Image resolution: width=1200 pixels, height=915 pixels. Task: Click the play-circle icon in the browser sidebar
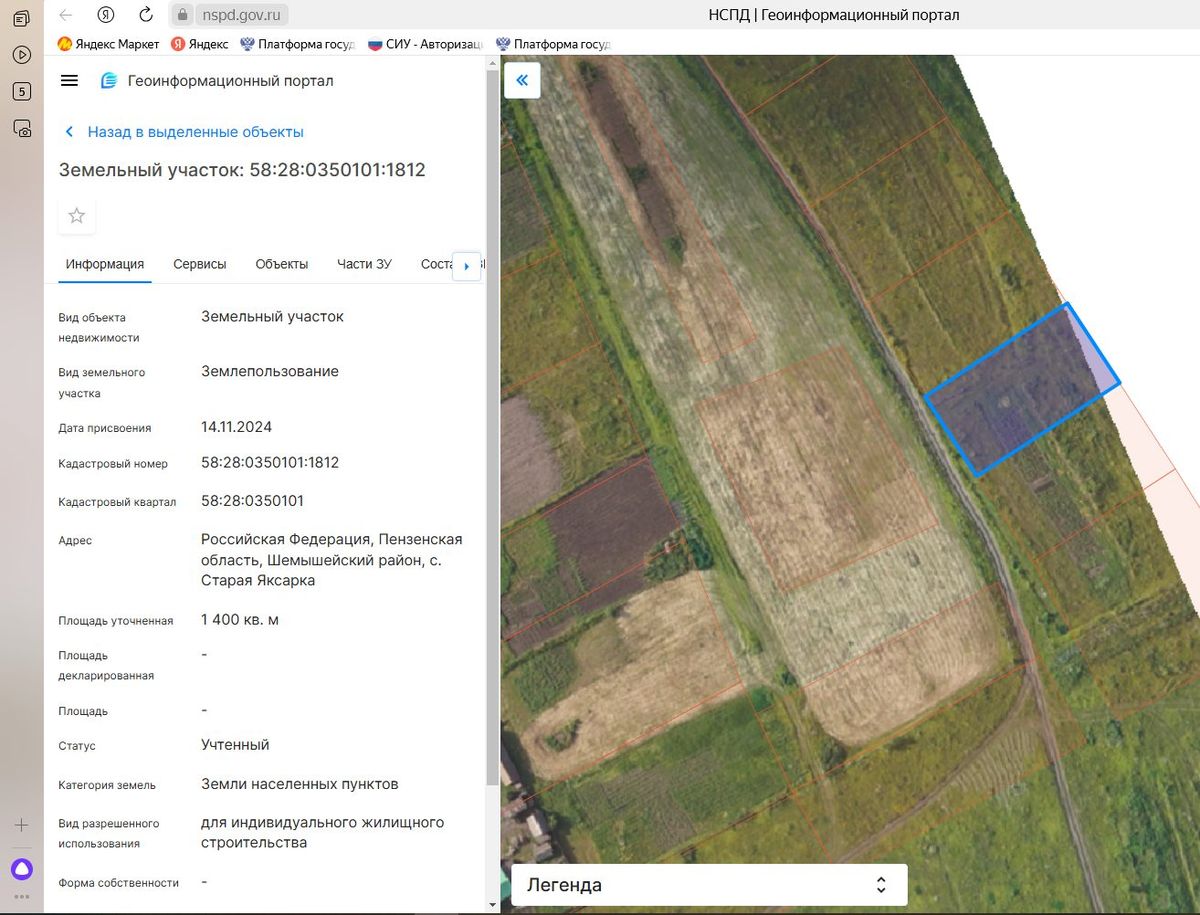21,55
